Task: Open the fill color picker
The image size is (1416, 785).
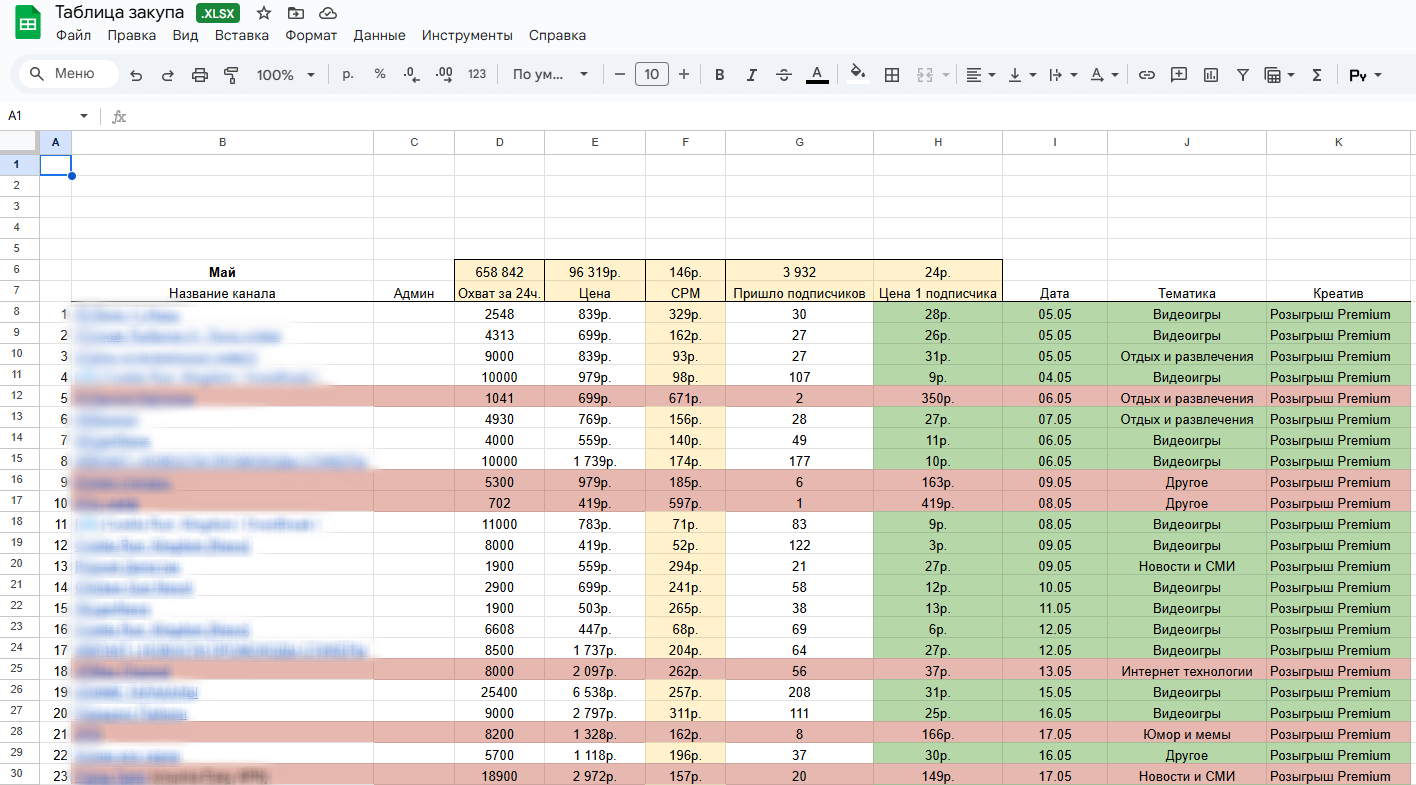Action: tap(857, 73)
